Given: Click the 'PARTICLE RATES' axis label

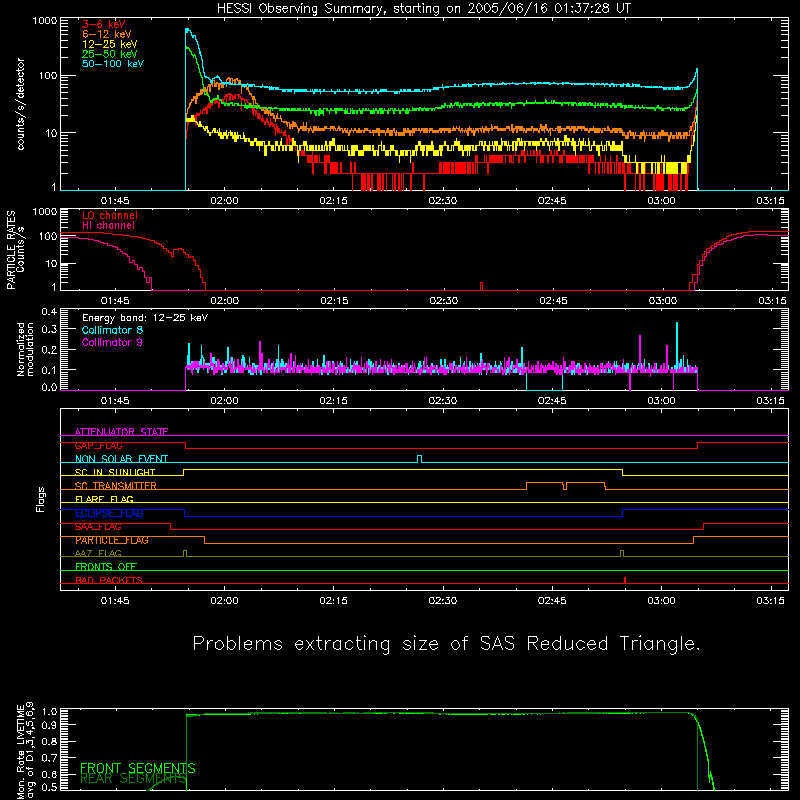Looking at the screenshot, I should [11, 250].
